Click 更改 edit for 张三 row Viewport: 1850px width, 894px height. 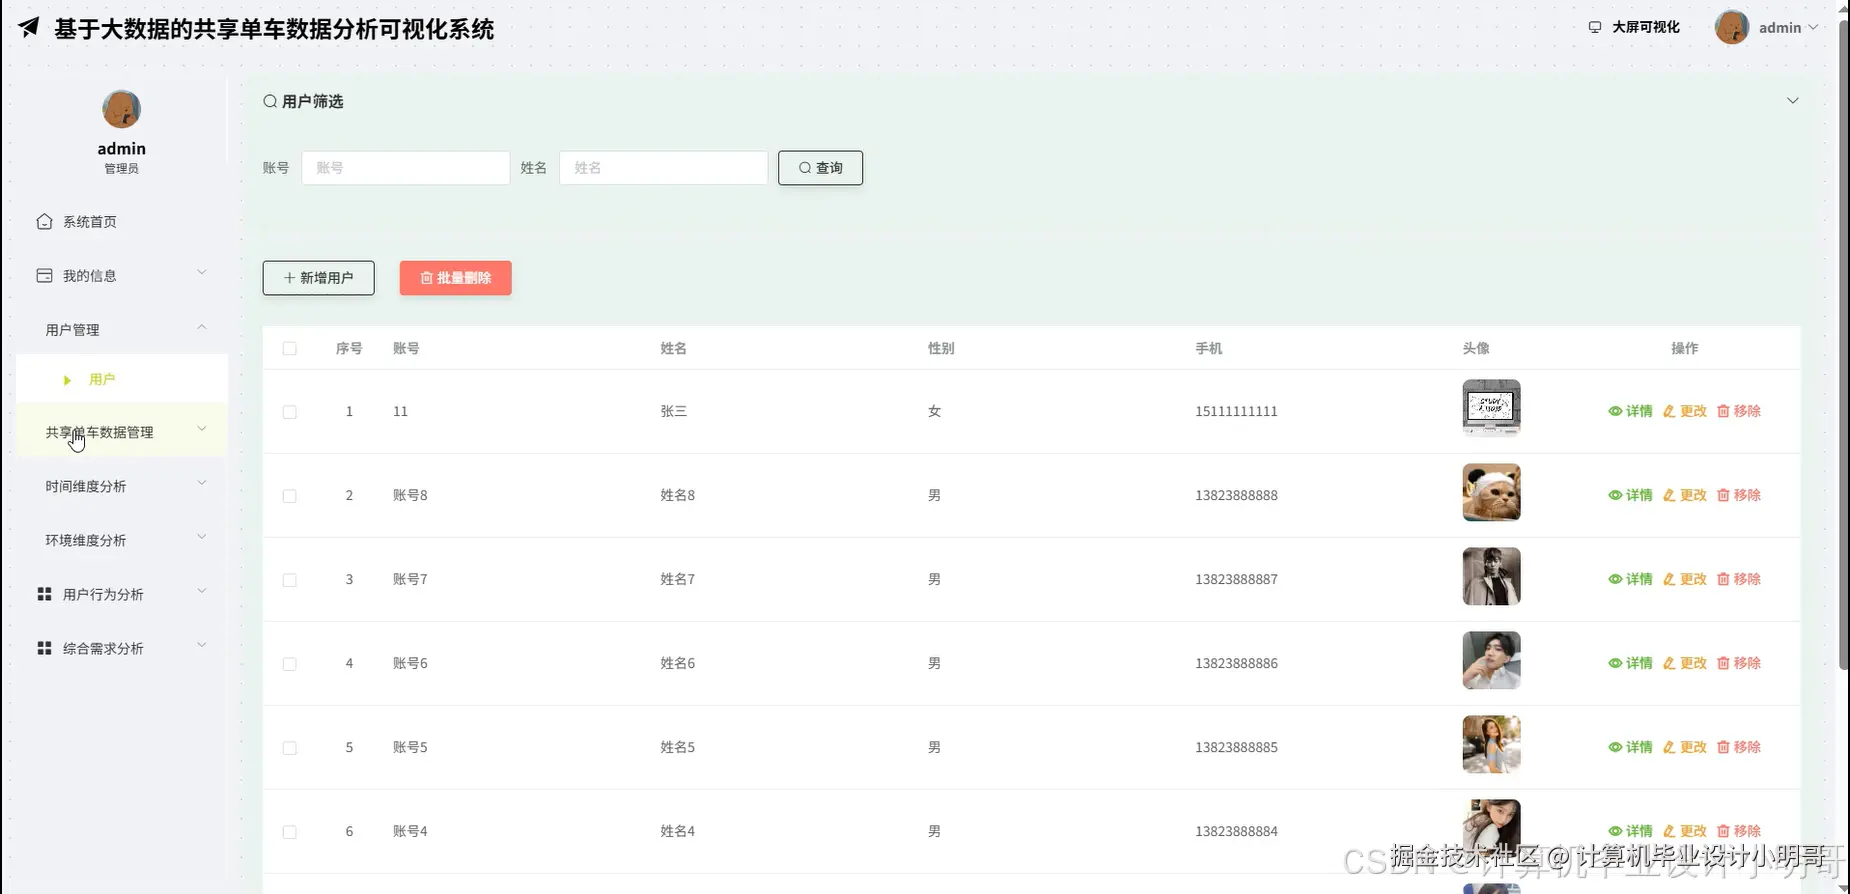(1685, 411)
